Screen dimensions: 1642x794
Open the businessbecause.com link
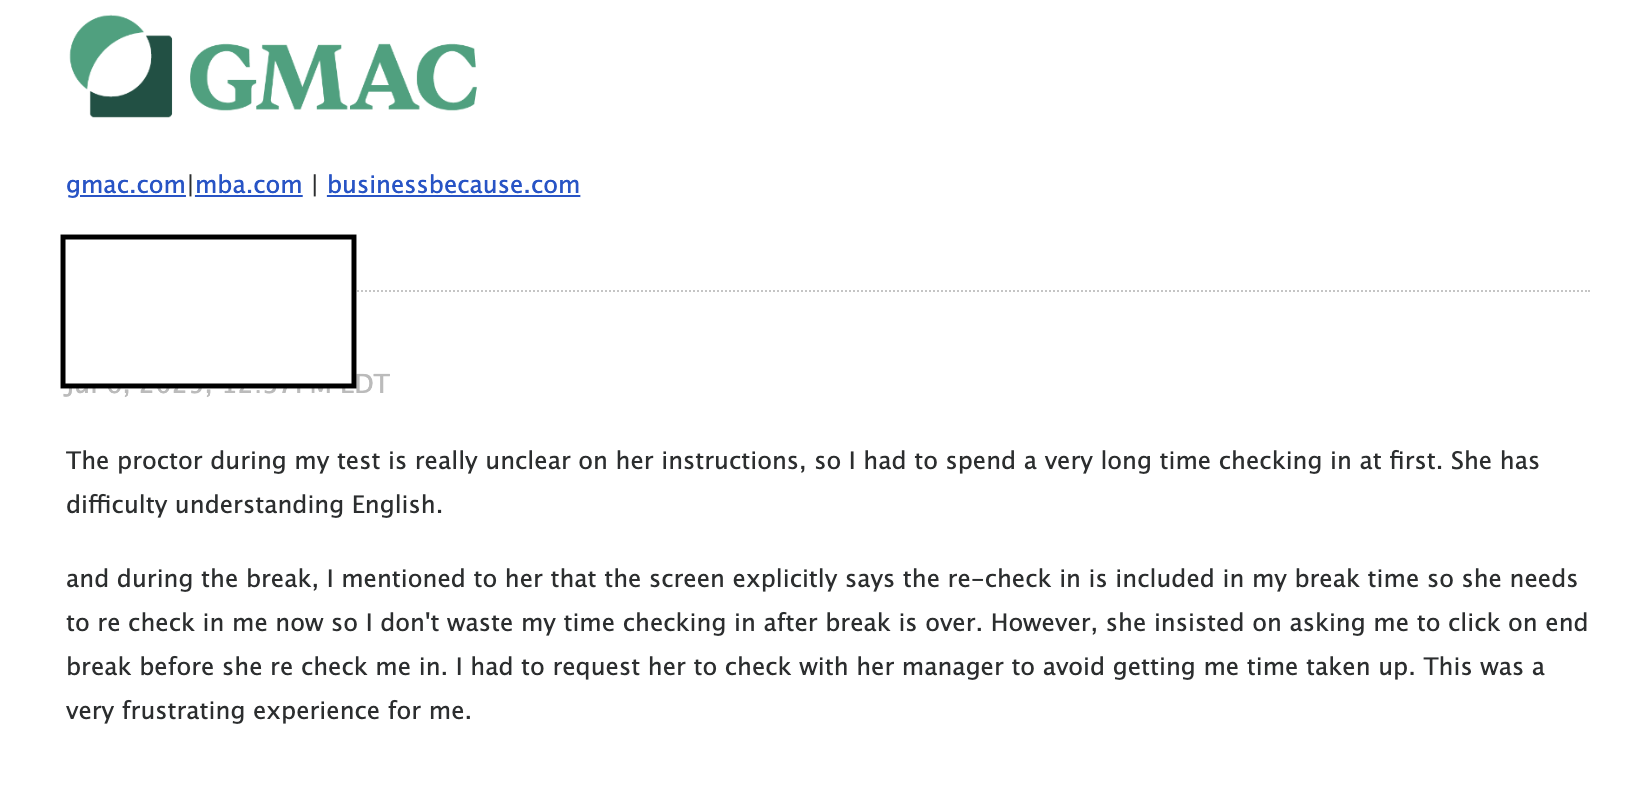tap(453, 185)
